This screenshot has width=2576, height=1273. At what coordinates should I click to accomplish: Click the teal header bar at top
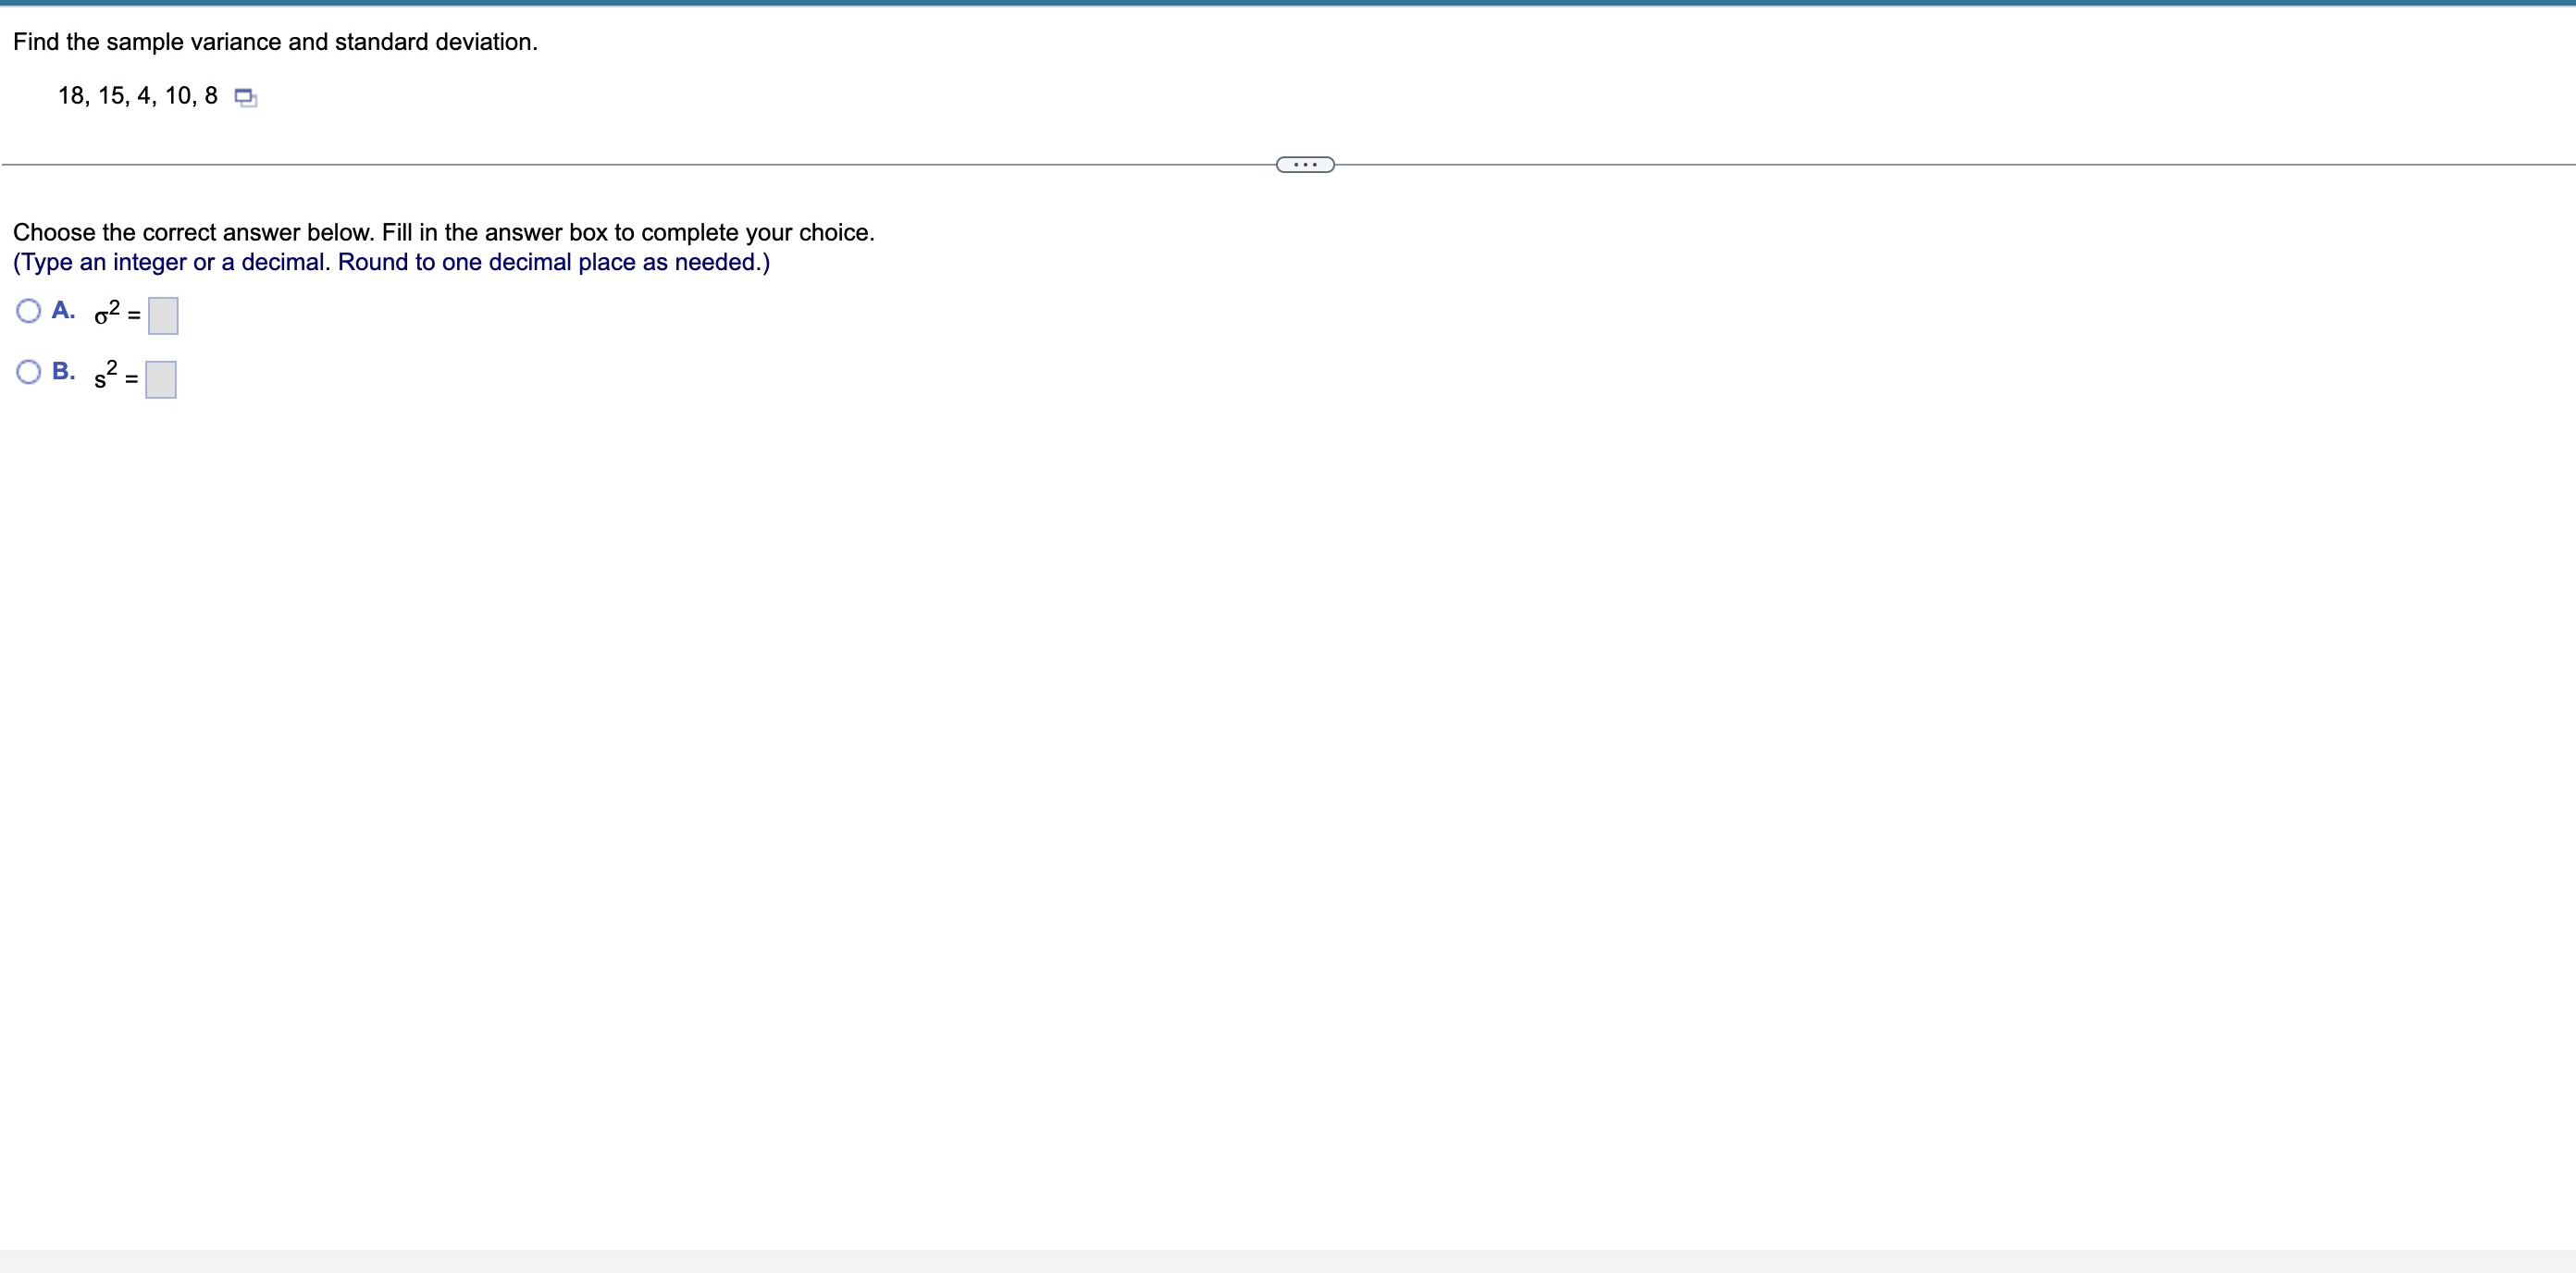tap(1288, 3)
